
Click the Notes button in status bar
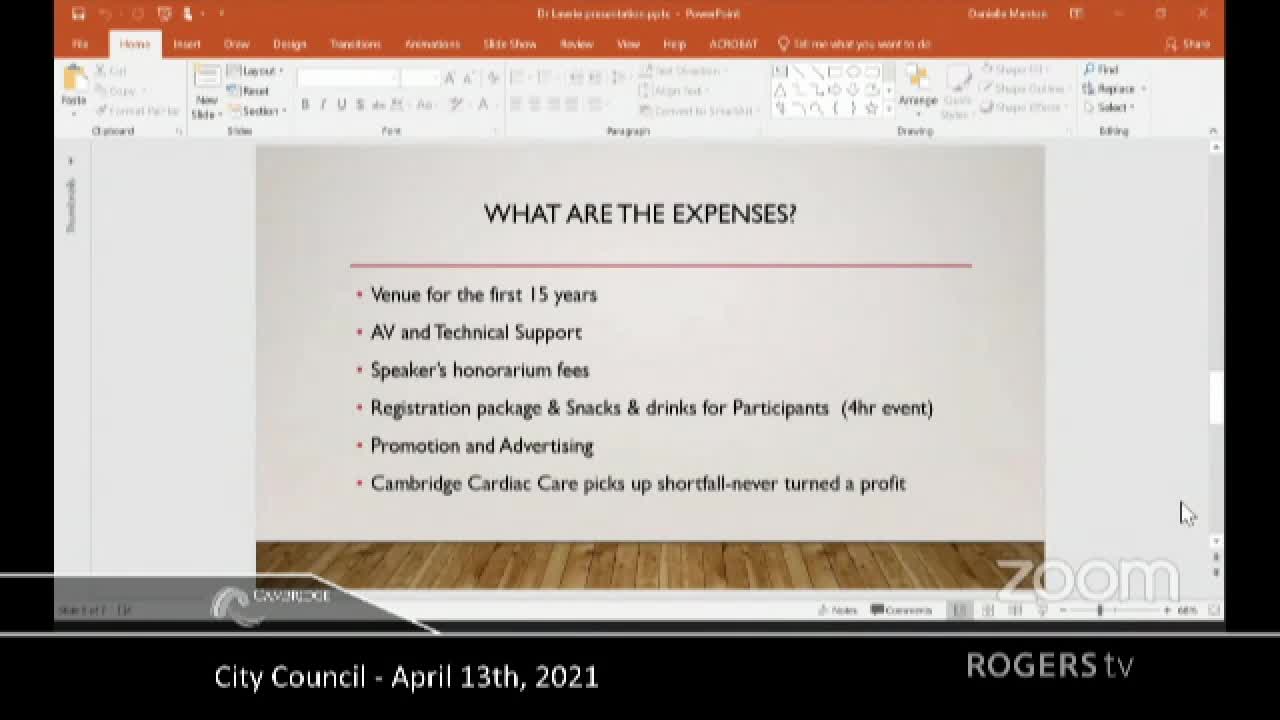838,610
